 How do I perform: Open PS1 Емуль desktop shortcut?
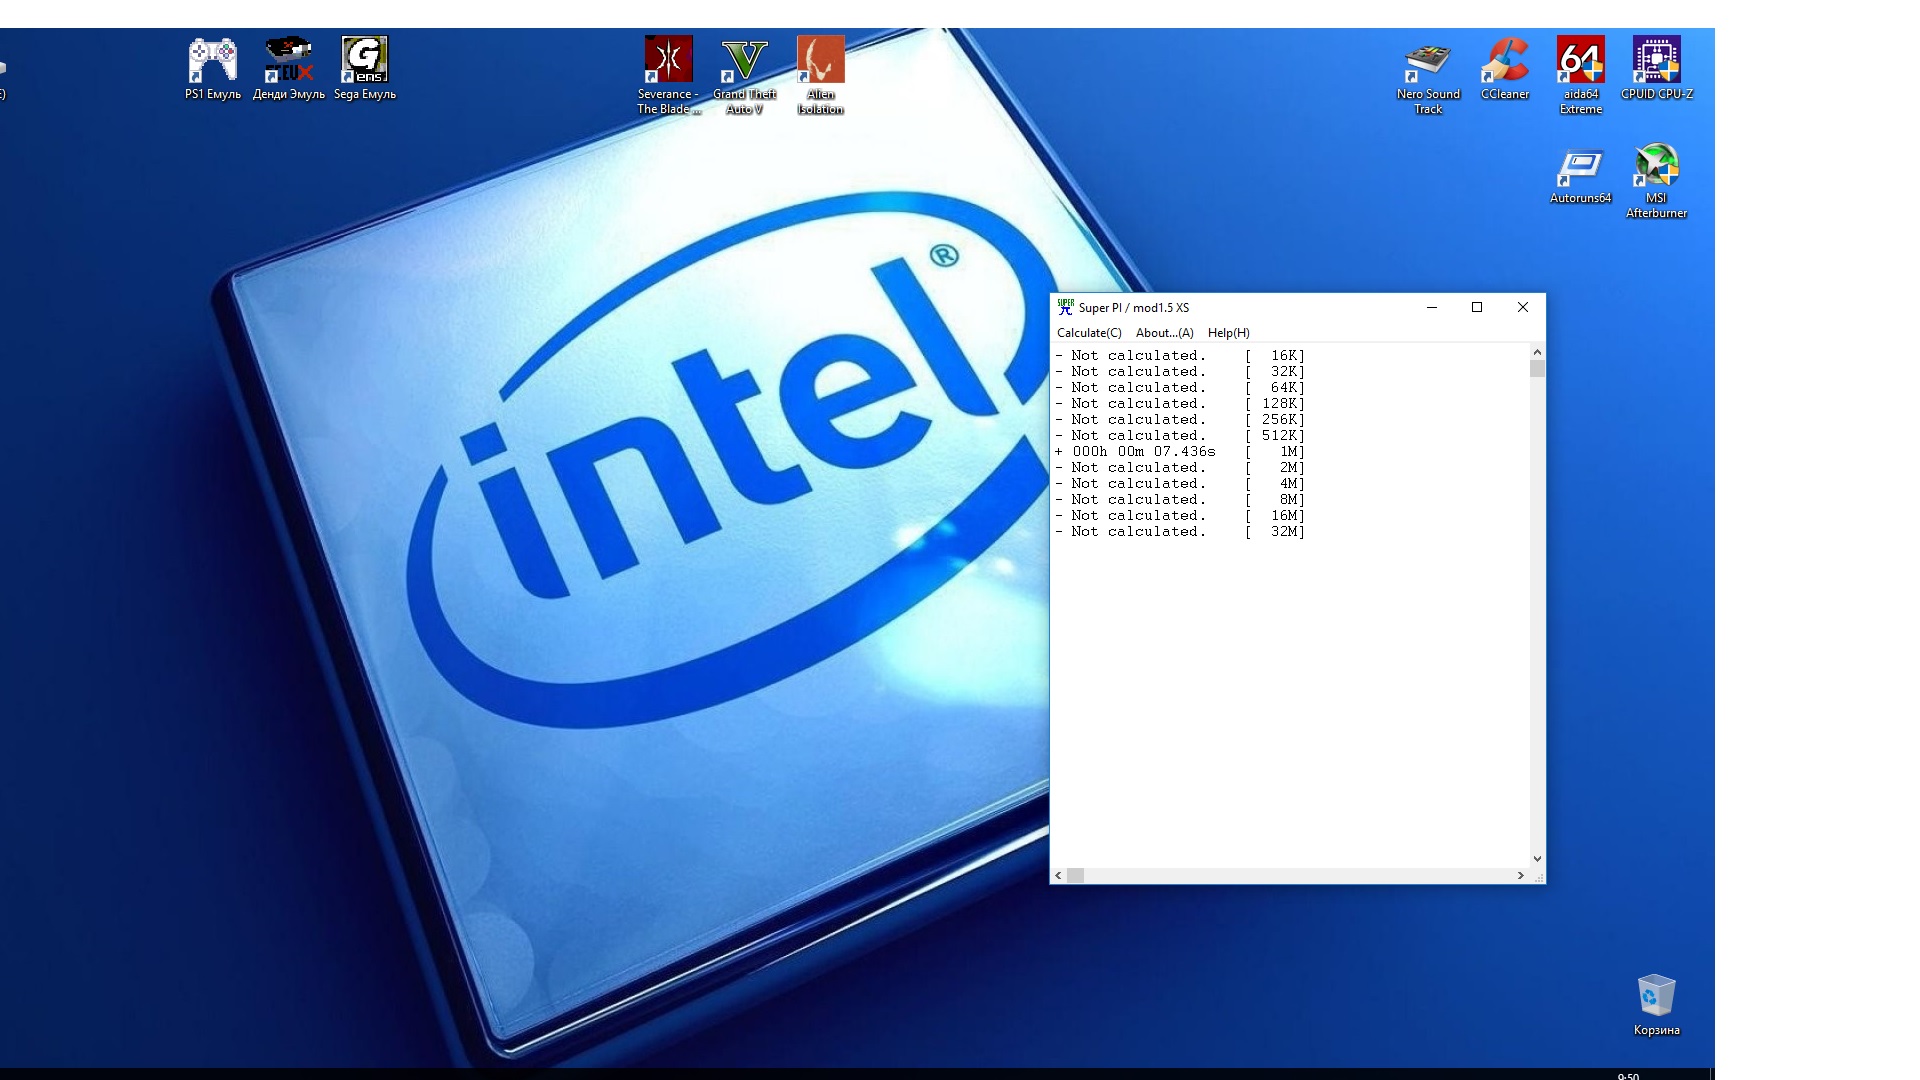coord(212,62)
